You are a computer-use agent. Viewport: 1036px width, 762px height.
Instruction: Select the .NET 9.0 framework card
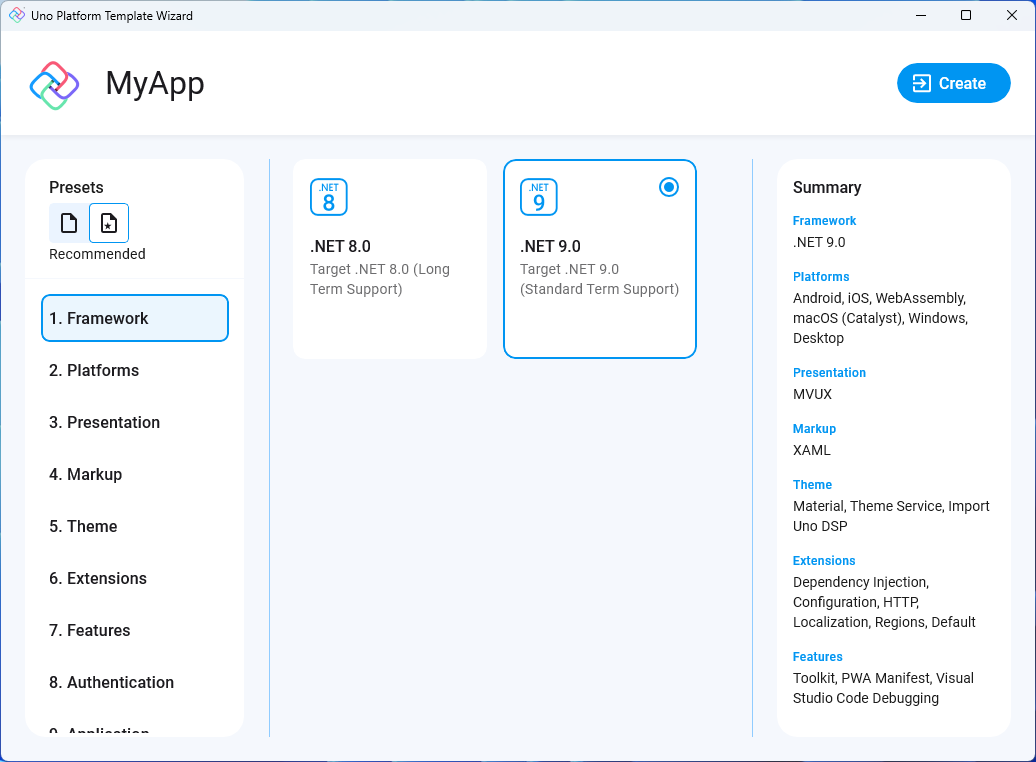coord(599,258)
